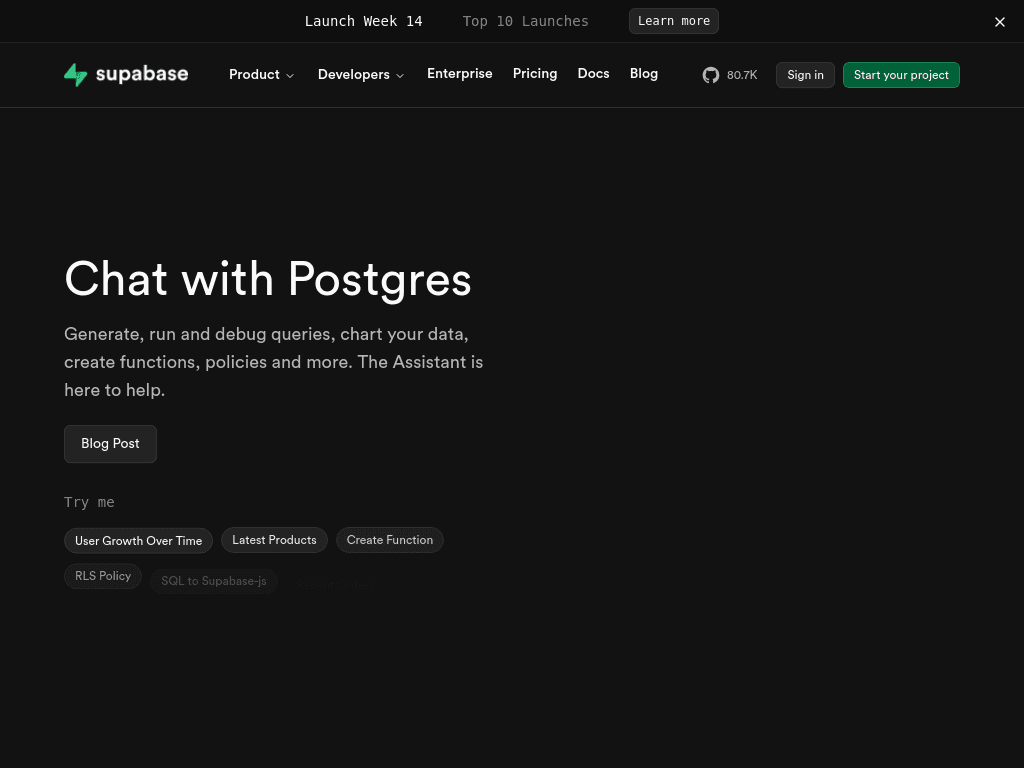Click the Supabase lightning bolt logo

(76, 74)
